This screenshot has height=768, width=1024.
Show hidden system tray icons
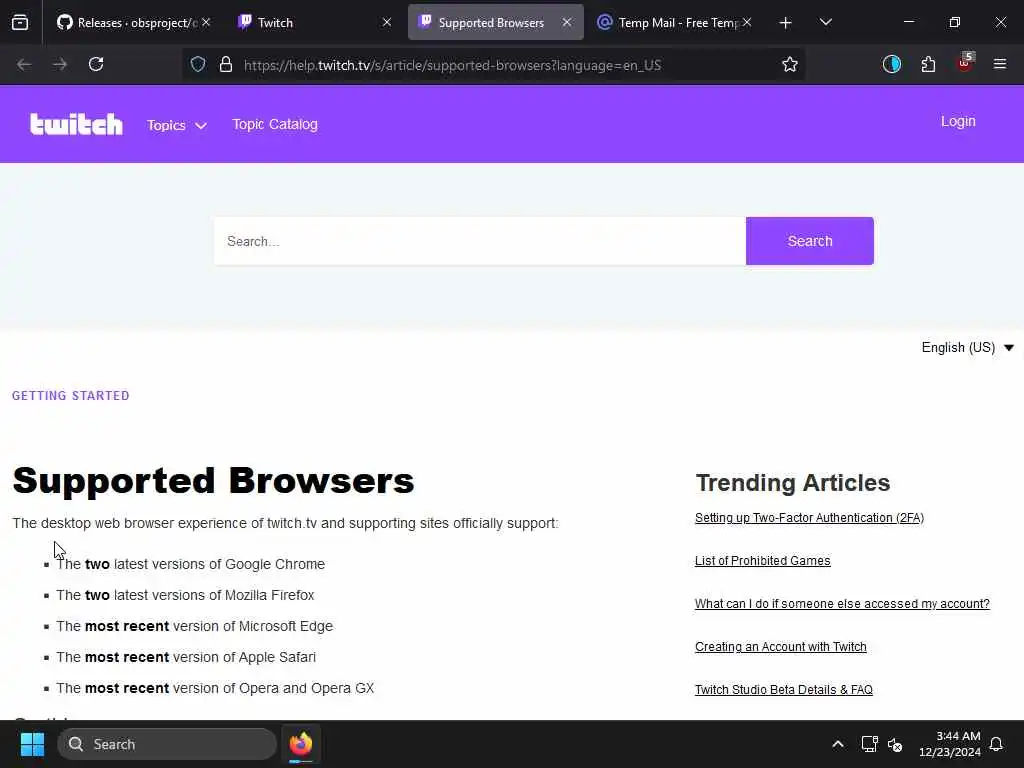tap(838, 744)
